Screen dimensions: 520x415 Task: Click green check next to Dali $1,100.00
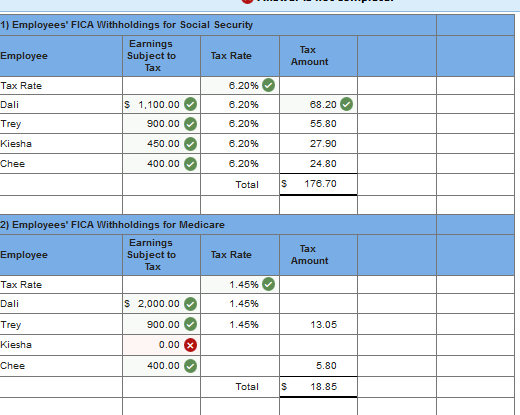coord(190,104)
